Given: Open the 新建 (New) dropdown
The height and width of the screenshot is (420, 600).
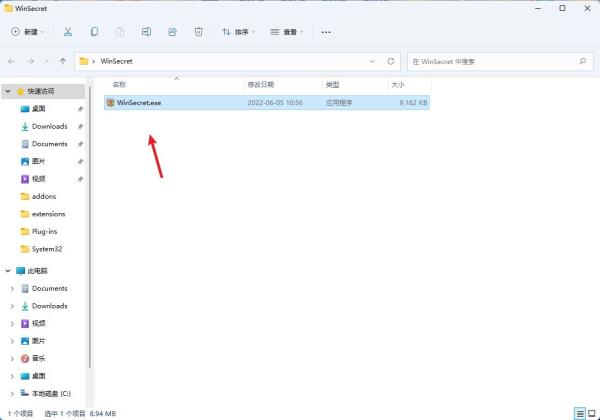Looking at the screenshot, I should [x=27, y=32].
